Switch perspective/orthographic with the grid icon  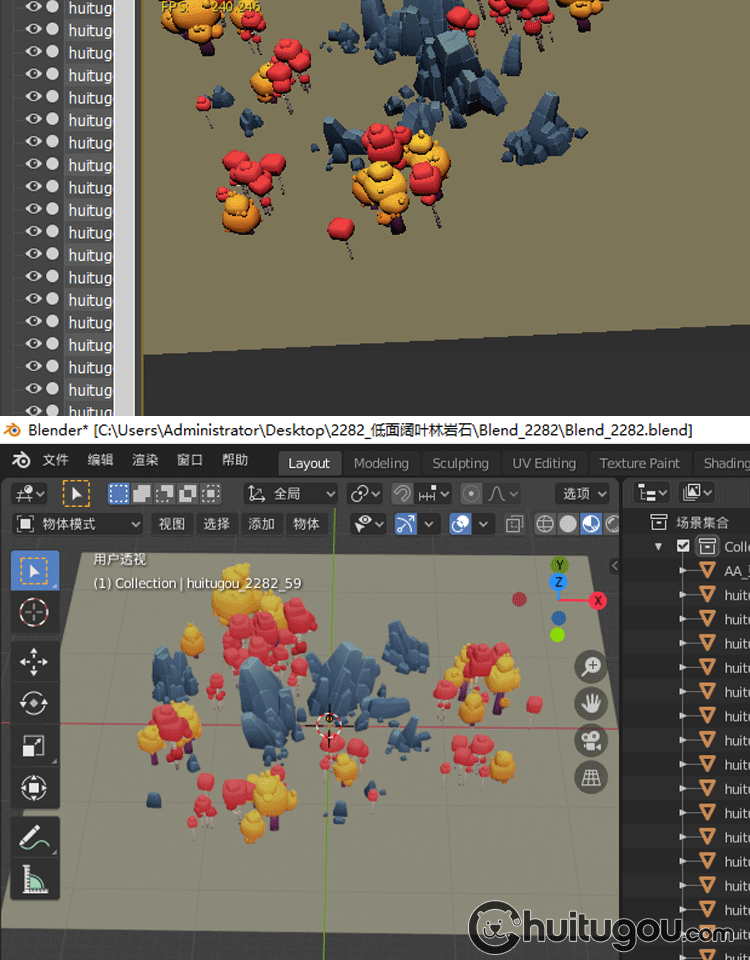[x=591, y=777]
